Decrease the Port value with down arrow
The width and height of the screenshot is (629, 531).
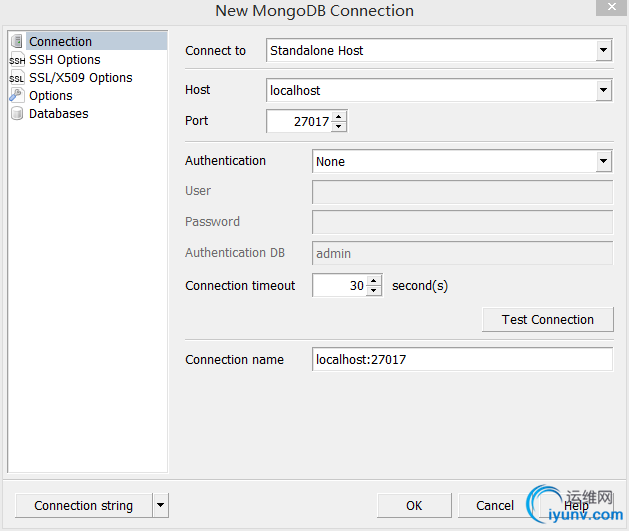[339, 126]
